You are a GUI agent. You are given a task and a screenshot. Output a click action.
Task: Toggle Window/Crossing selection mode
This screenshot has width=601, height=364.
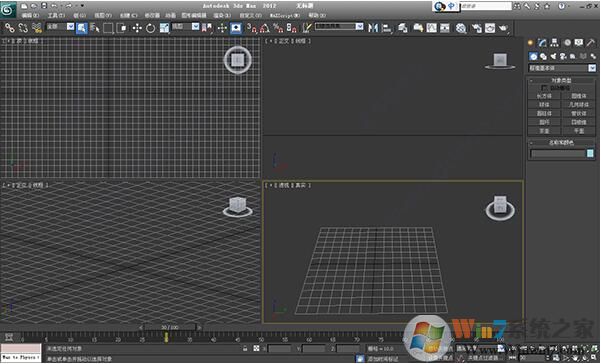(x=122, y=28)
